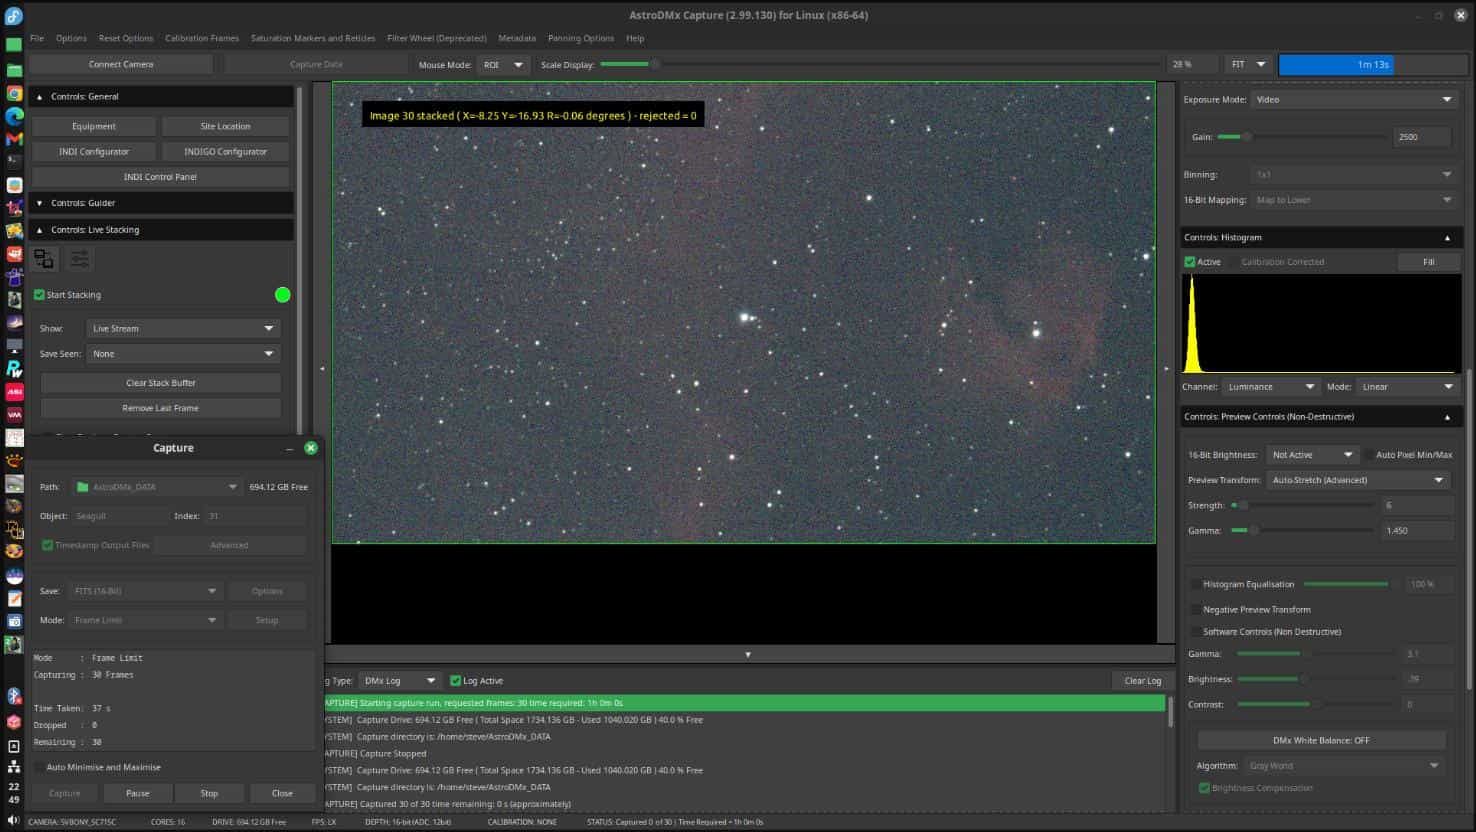
Task: Open the live stacking settings sliders icon
Action: [79, 260]
